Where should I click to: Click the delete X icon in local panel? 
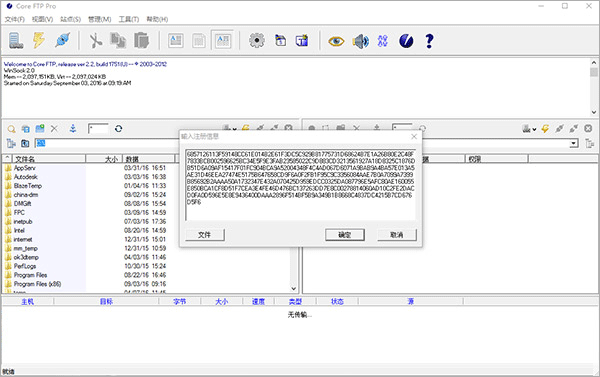pyautogui.click(x=54, y=129)
